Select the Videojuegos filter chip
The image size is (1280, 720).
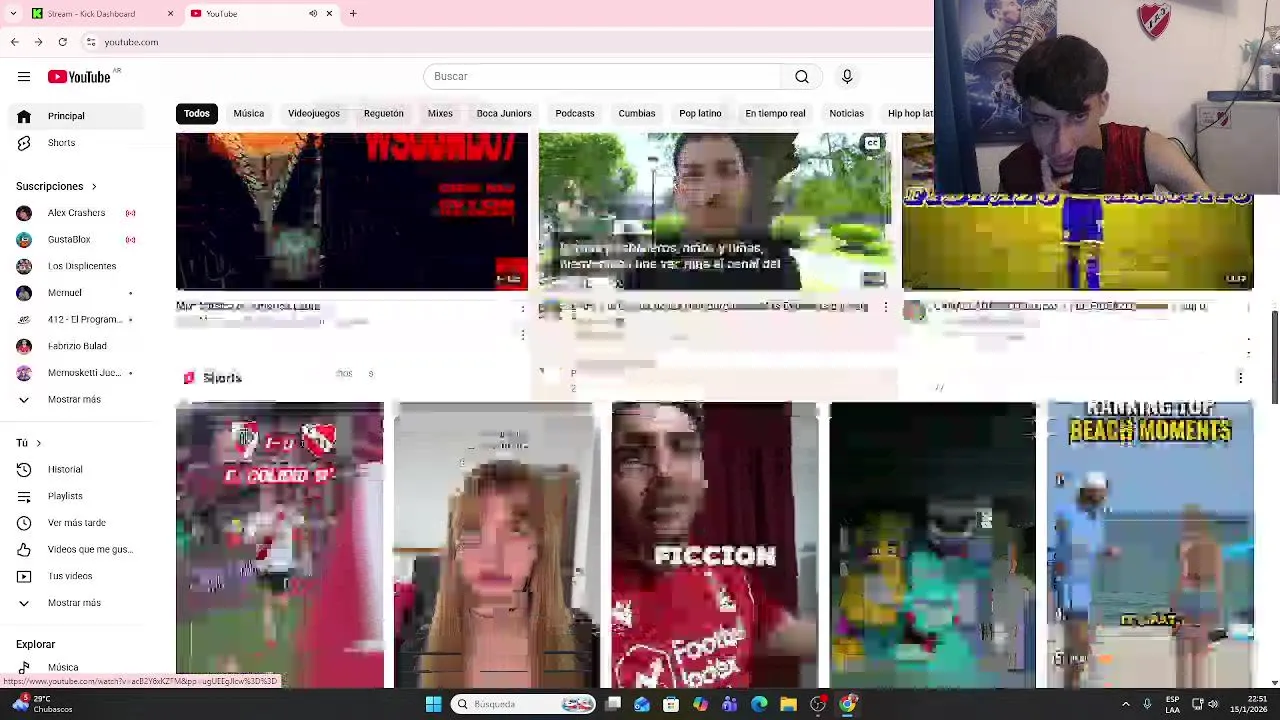tap(314, 114)
